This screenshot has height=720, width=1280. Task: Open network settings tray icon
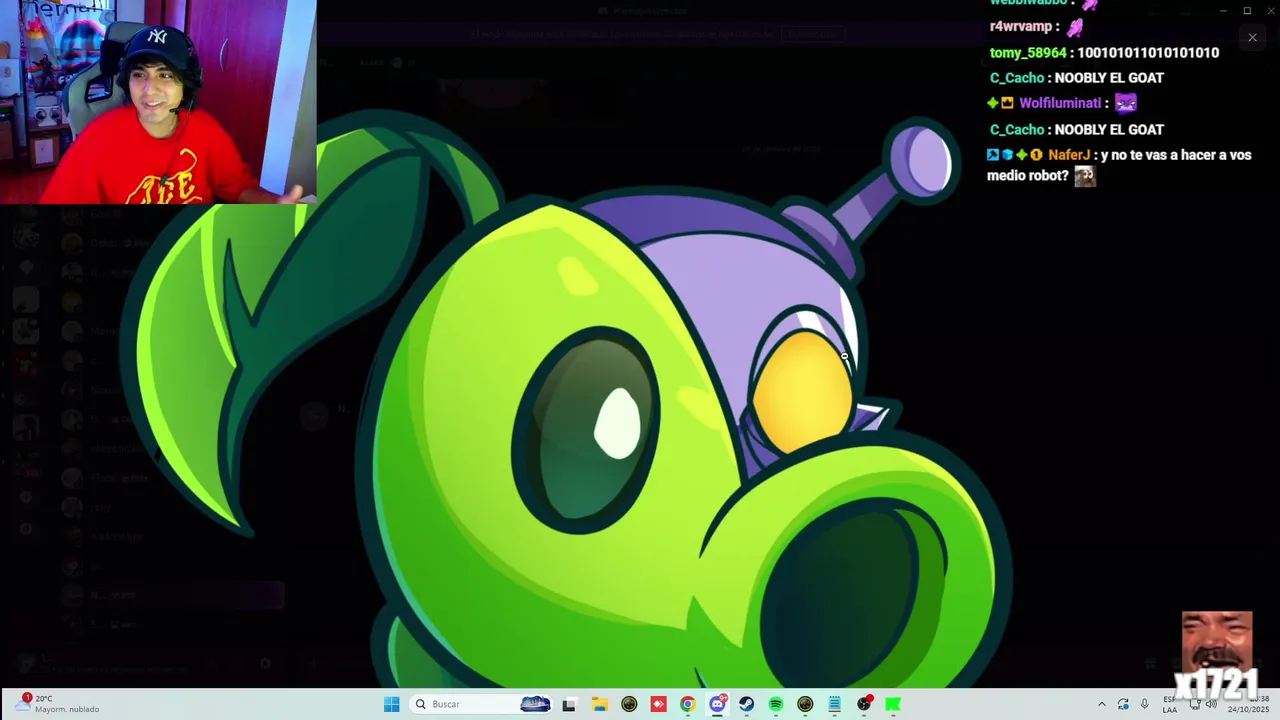pyautogui.click(x=1195, y=704)
